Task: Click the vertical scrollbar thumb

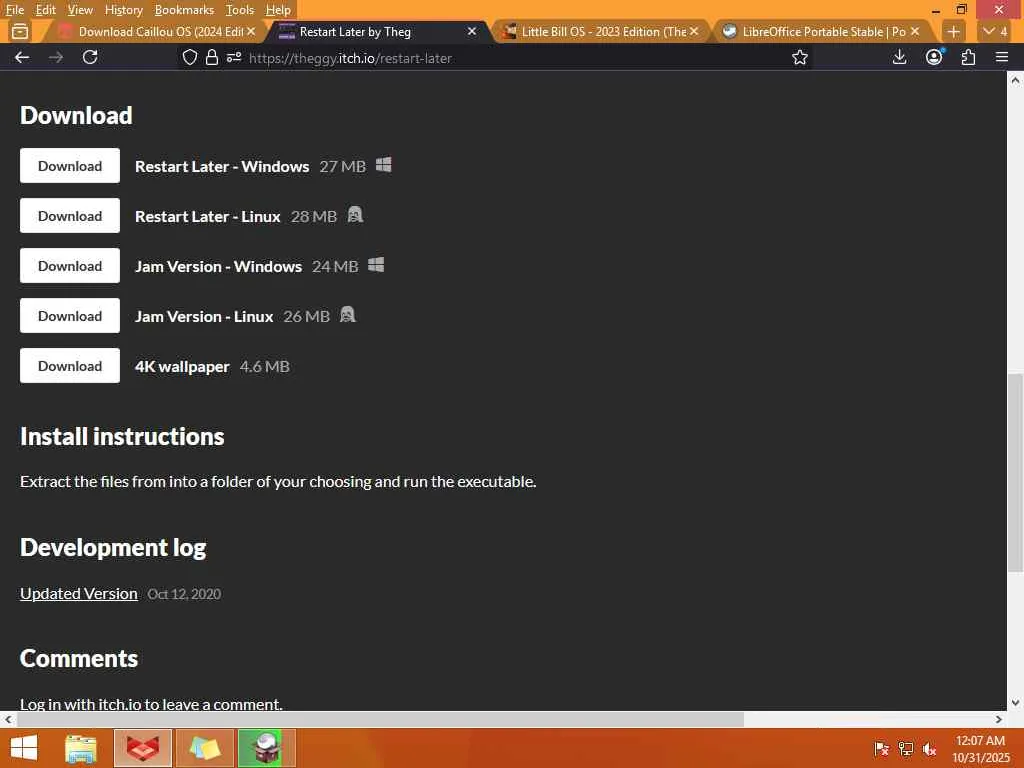Action: [1015, 473]
